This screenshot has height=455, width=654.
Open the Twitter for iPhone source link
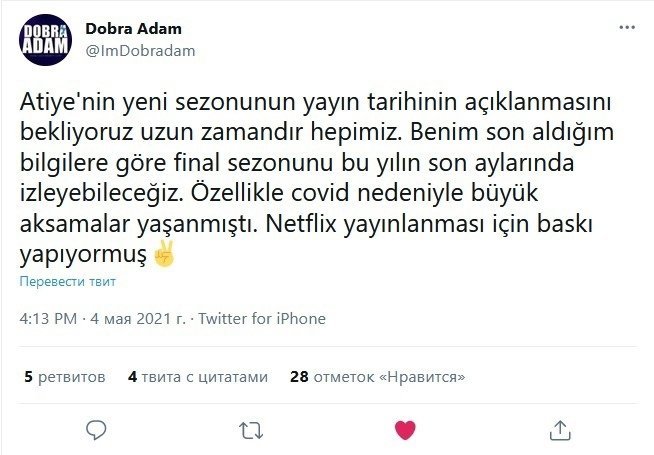coord(262,319)
